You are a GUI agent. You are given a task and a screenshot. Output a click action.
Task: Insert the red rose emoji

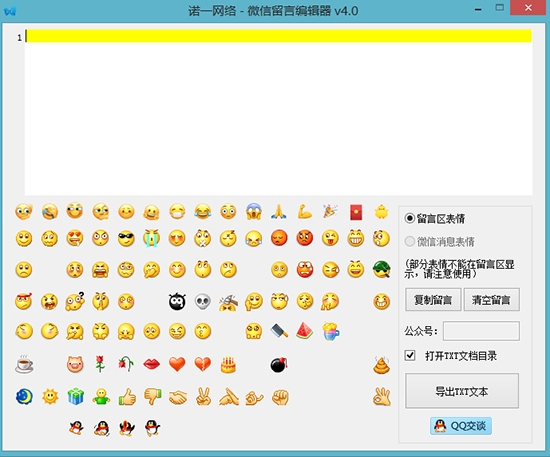click(x=100, y=364)
